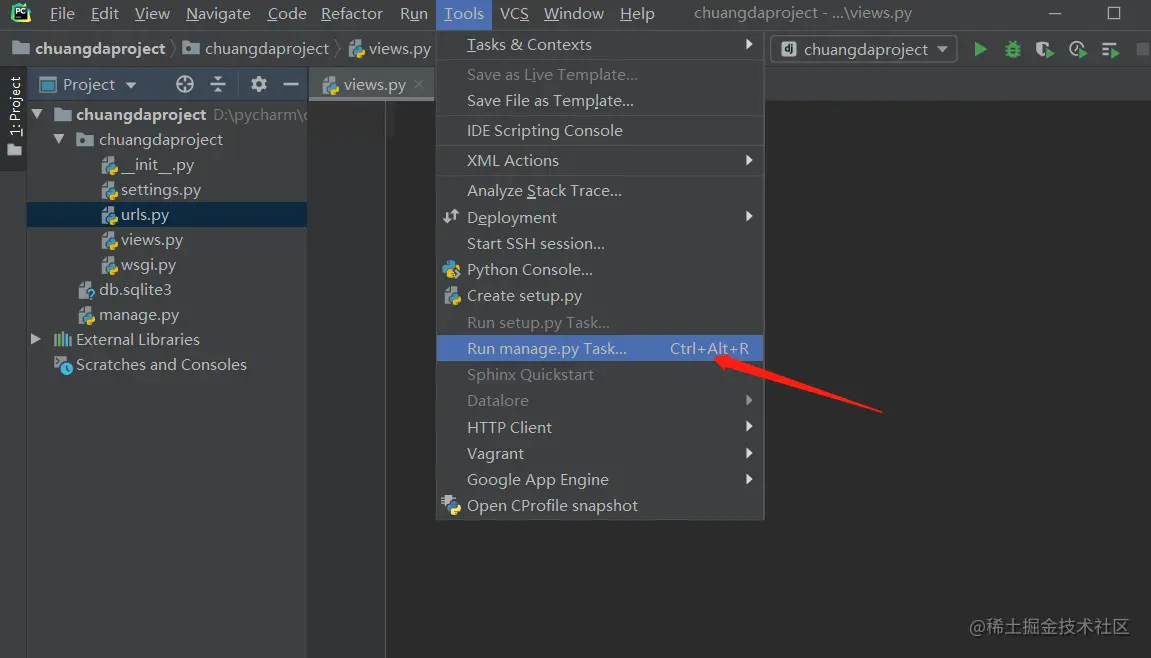Click the Profile run icon
This screenshot has width=1151, height=658.
[x=1078, y=49]
